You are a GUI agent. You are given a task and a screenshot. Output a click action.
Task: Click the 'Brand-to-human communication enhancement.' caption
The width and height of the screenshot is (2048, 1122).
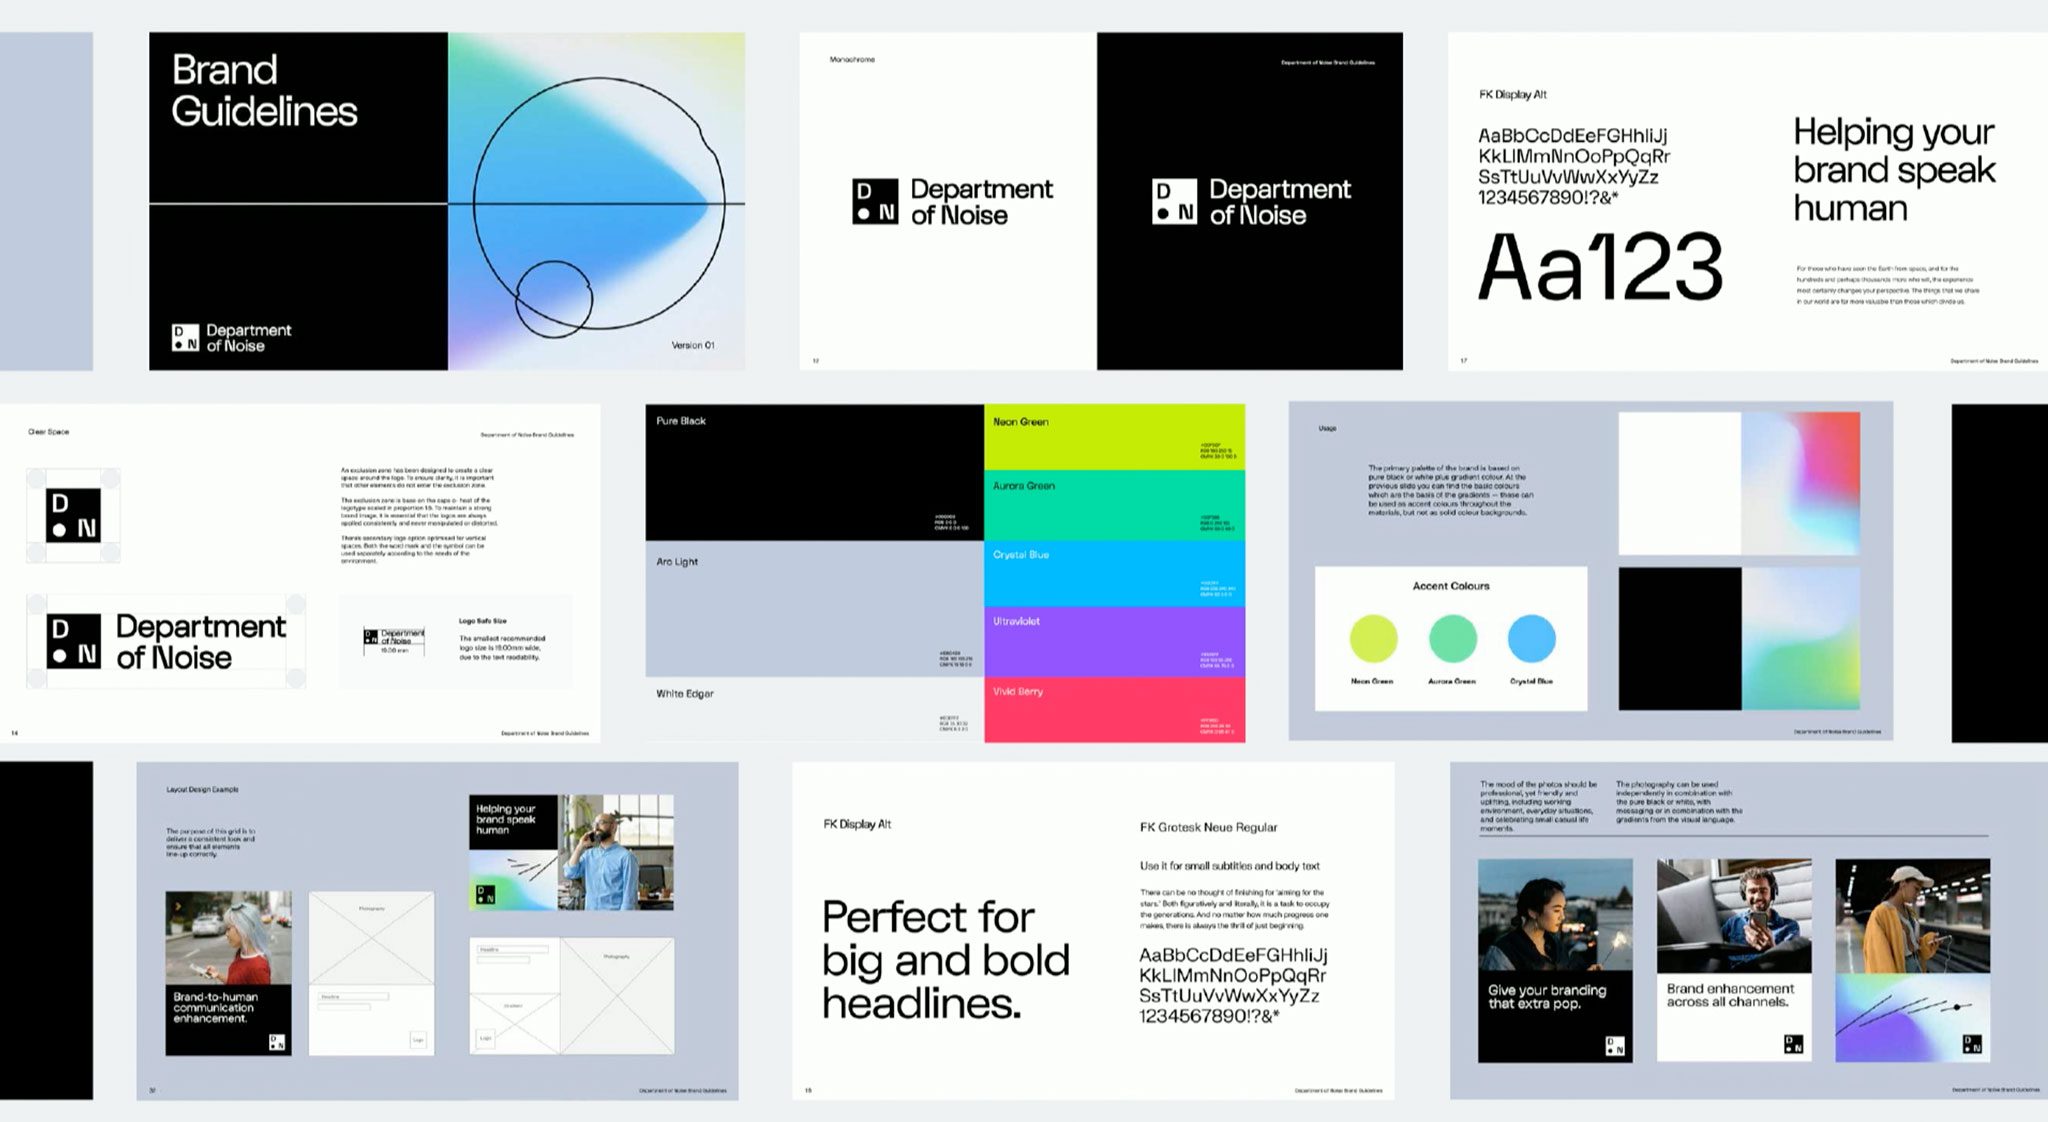pyautogui.click(x=215, y=1008)
